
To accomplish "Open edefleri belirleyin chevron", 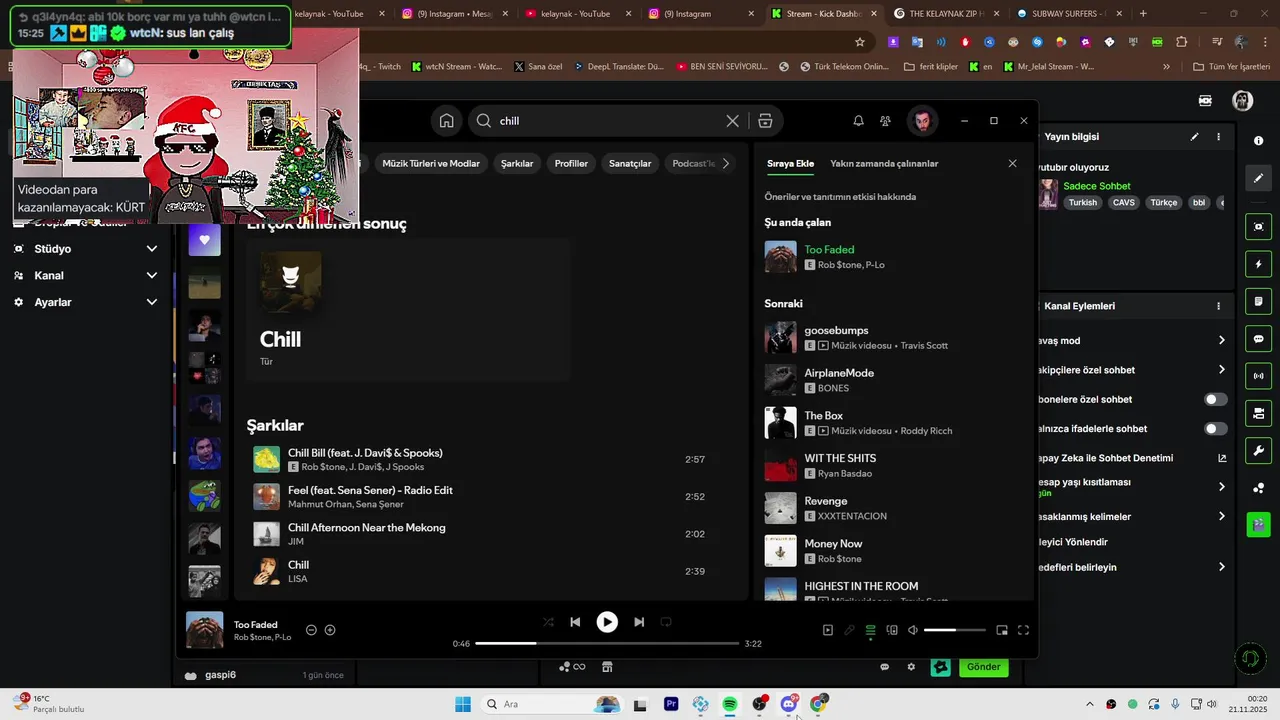I will (x=1221, y=568).
